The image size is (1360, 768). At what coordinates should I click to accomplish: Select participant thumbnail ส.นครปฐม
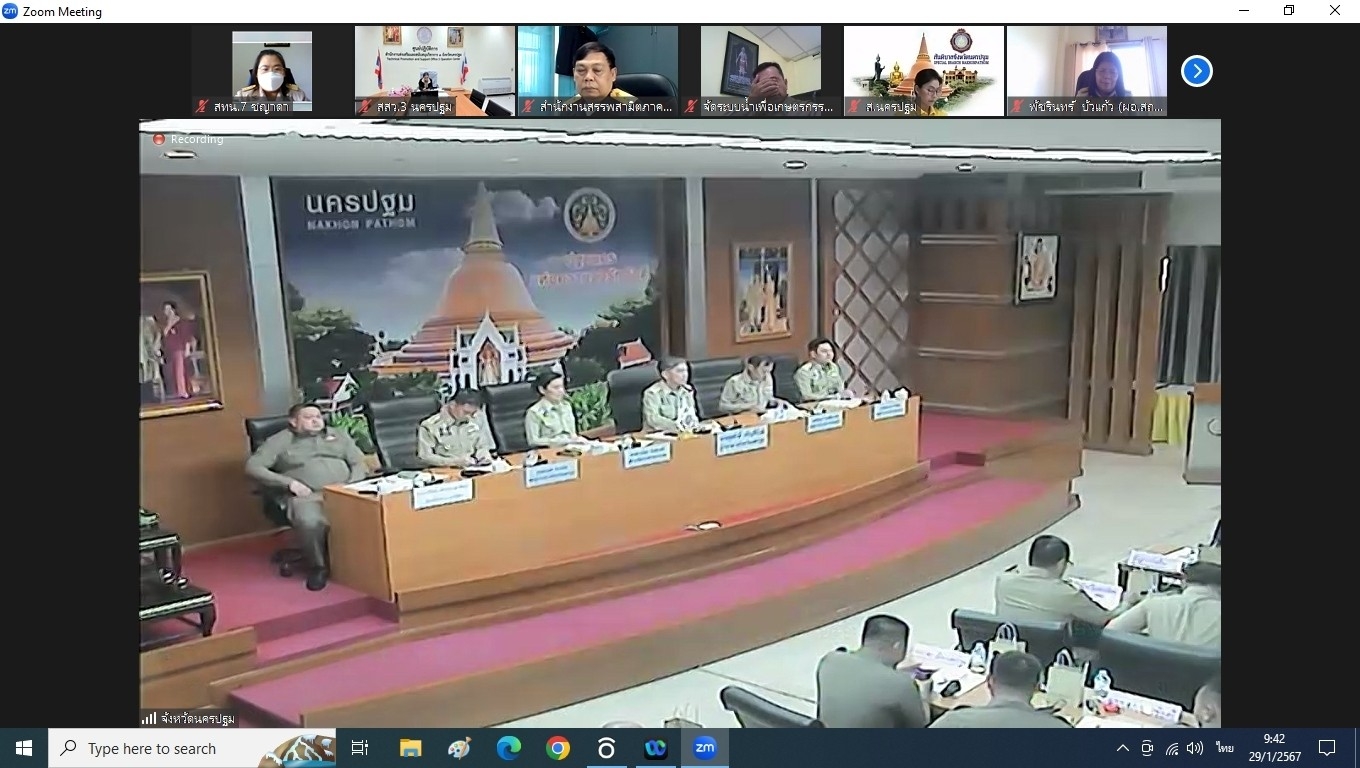coord(924,71)
